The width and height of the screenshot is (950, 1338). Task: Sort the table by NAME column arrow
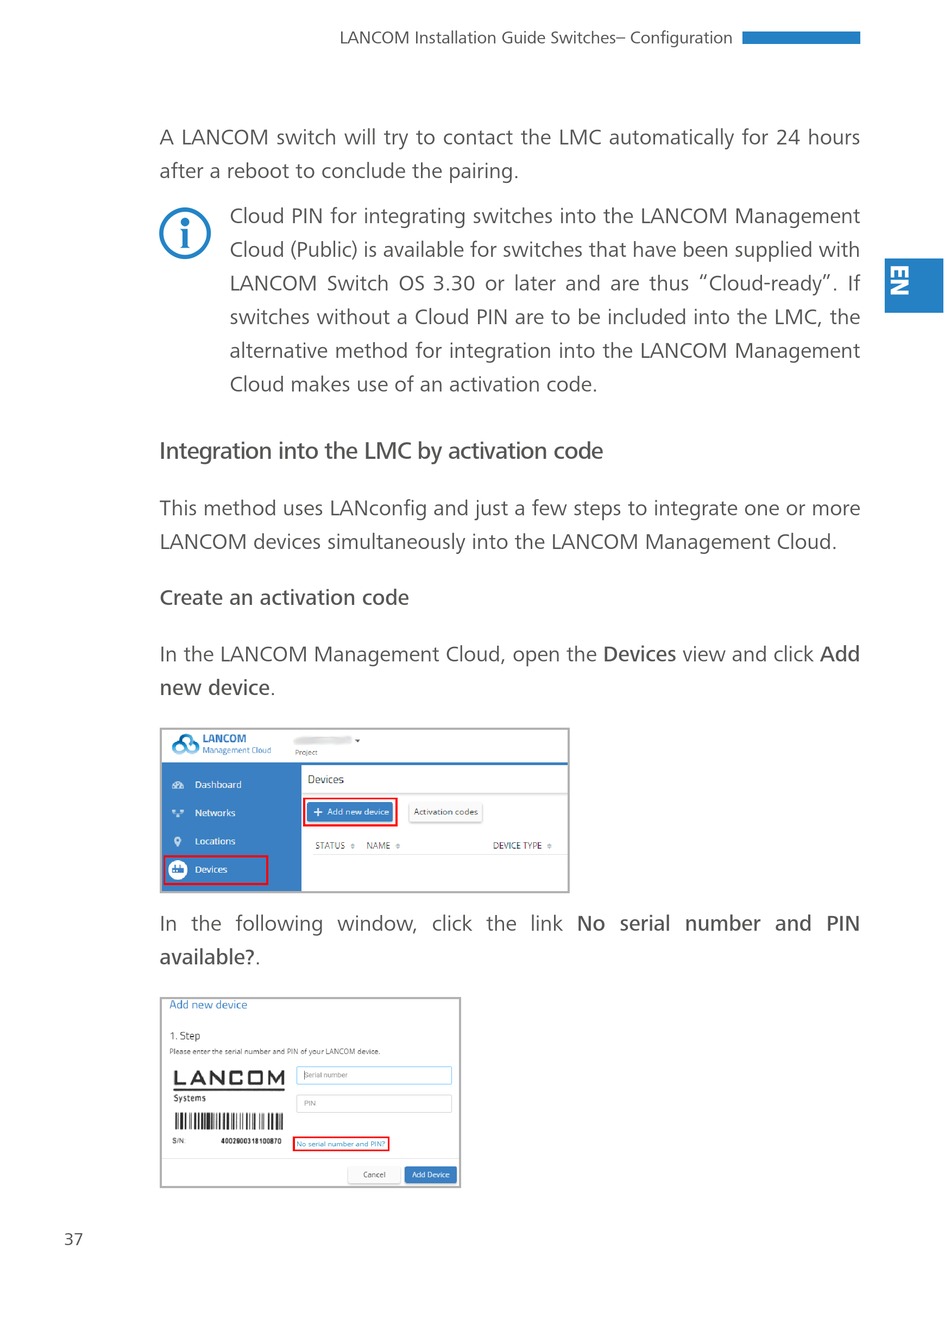click(398, 846)
